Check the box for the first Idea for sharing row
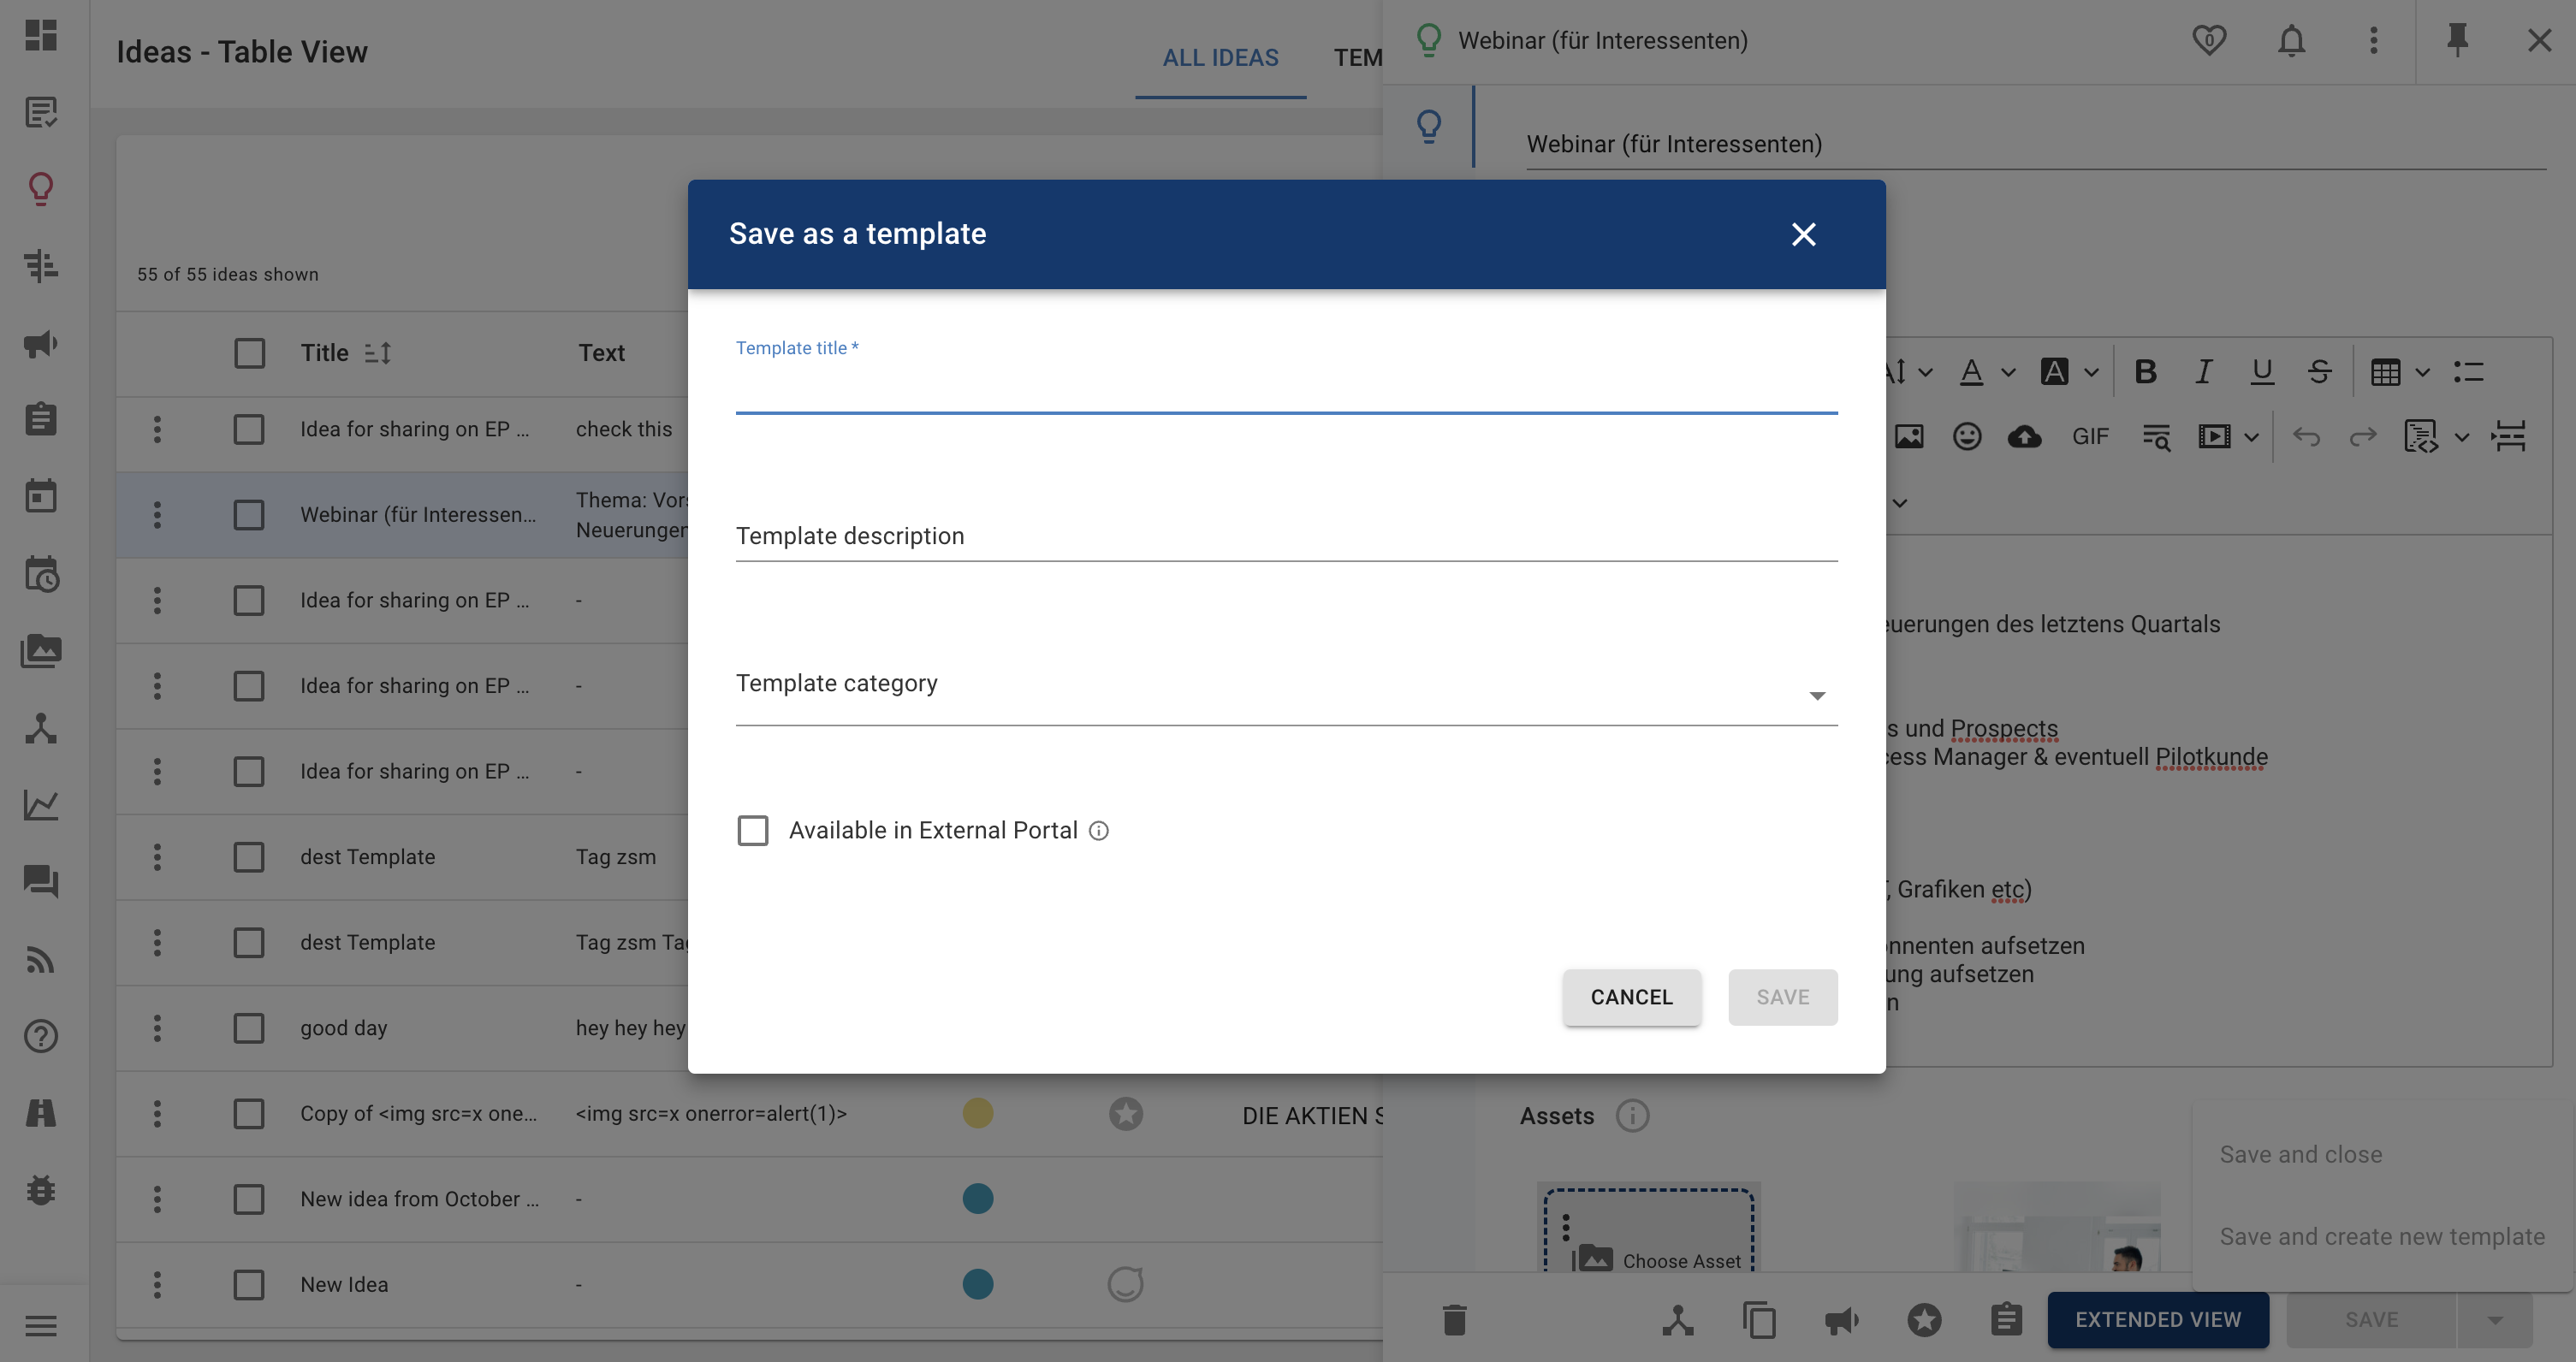This screenshot has height=1362, width=2576. (x=249, y=429)
